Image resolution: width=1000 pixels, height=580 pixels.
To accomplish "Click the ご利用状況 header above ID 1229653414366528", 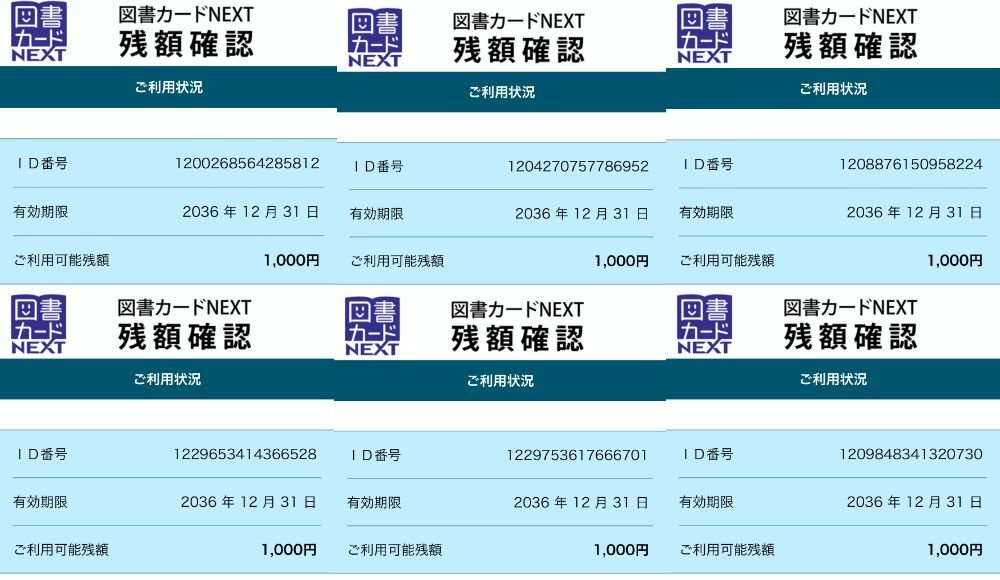I will tap(167, 380).
